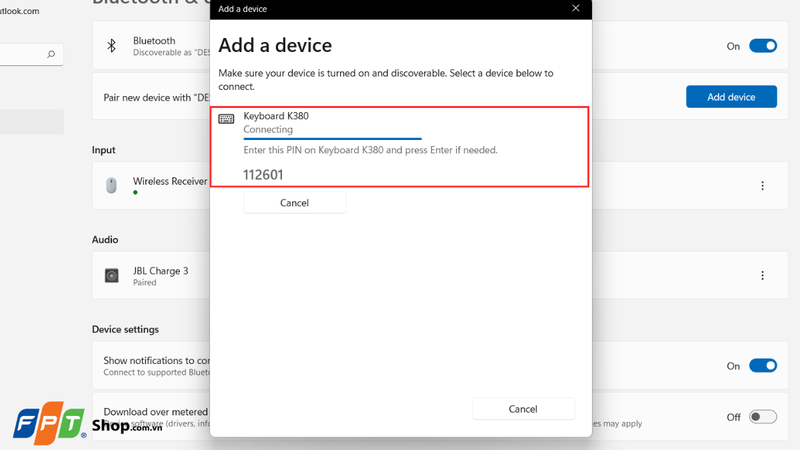The width and height of the screenshot is (800, 450).
Task: Click Download over metered label
Action: coord(156,412)
